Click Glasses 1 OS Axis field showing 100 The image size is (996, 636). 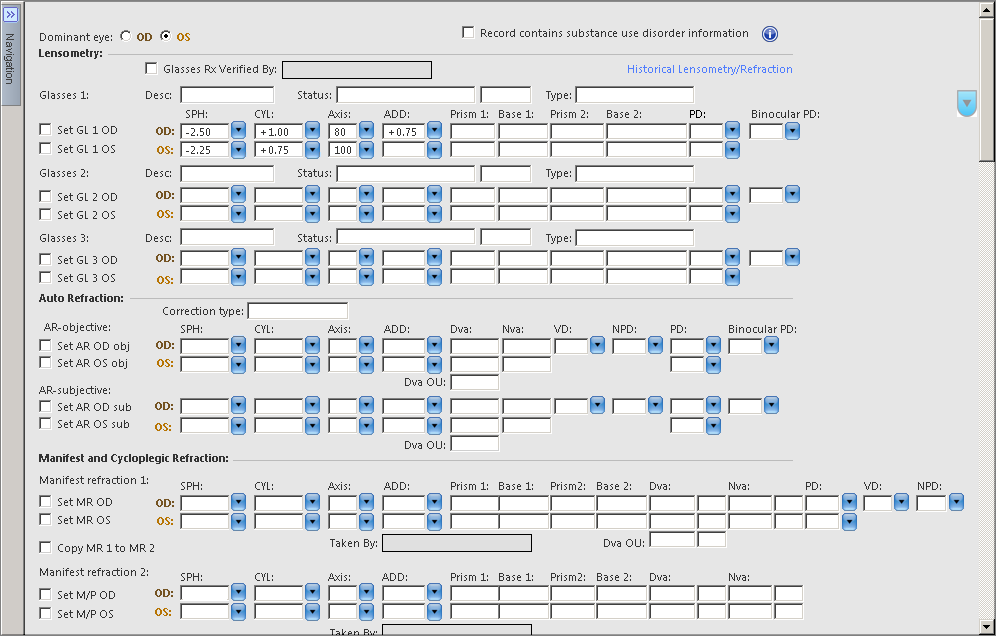343,150
